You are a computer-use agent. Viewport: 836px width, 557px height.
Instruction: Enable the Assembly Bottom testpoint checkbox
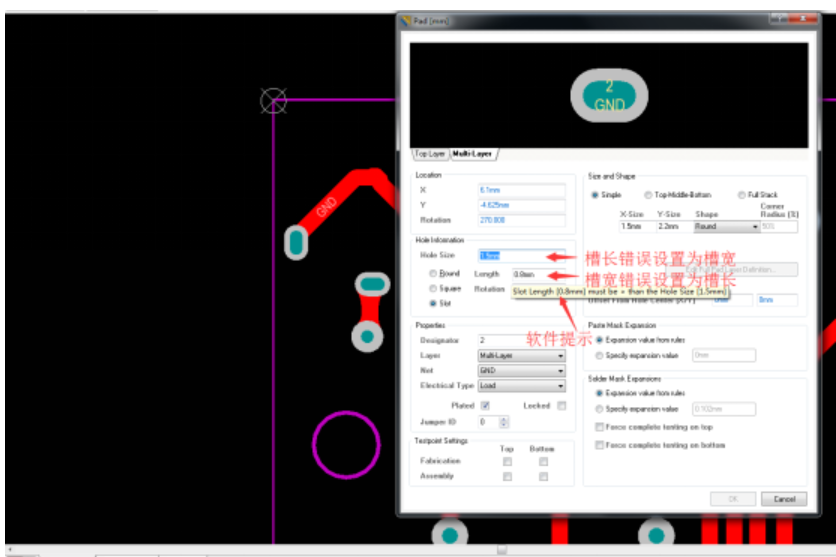pos(543,477)
